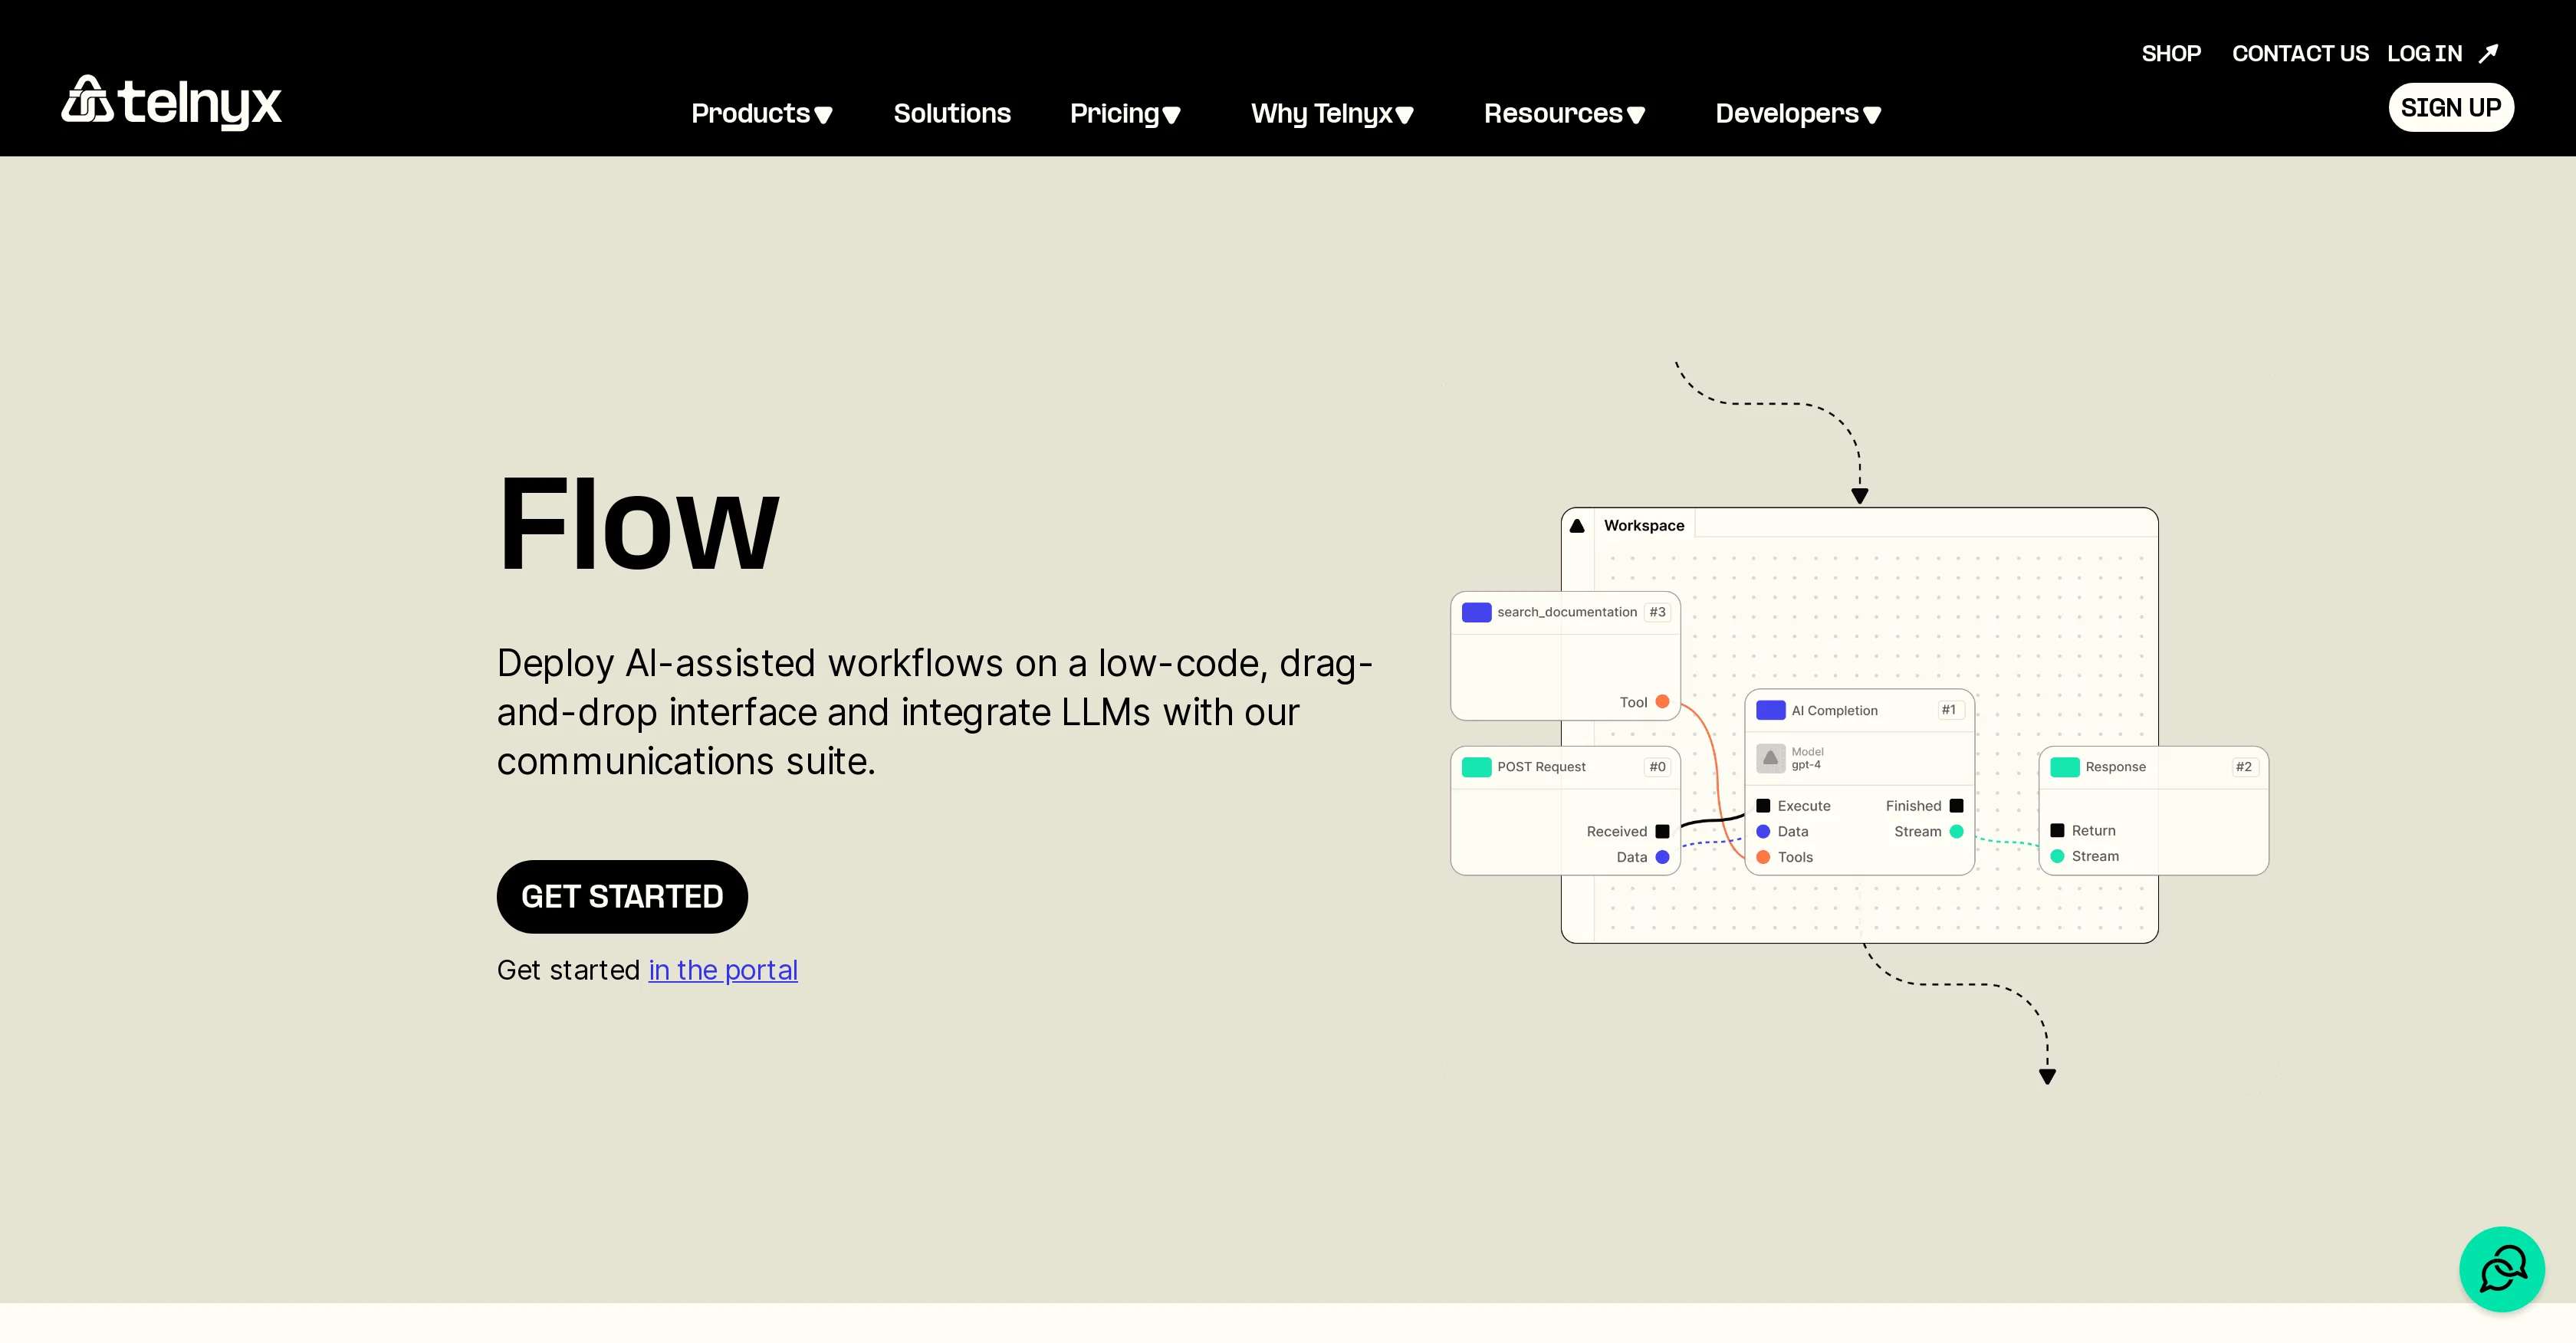Viewport: 2576px width, 1343px height.
Task: Click the #3 badge on search_documentation
Action: click(x=1657, y=612)
